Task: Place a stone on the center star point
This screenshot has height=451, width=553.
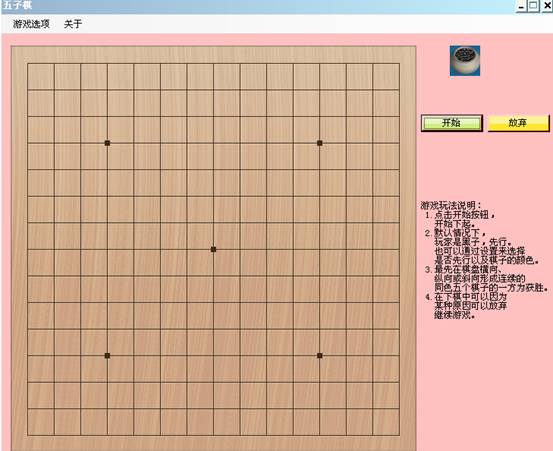Action: coord(213,249)
